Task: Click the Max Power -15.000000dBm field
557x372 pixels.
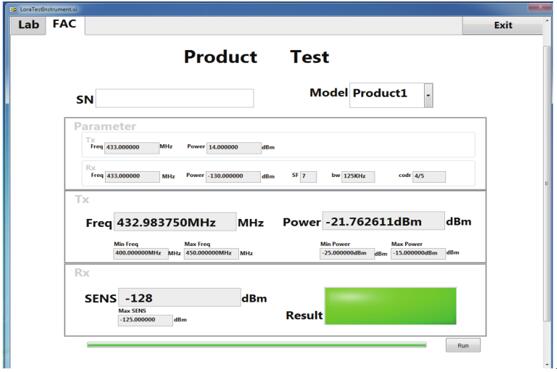Action: coord(418,253)
